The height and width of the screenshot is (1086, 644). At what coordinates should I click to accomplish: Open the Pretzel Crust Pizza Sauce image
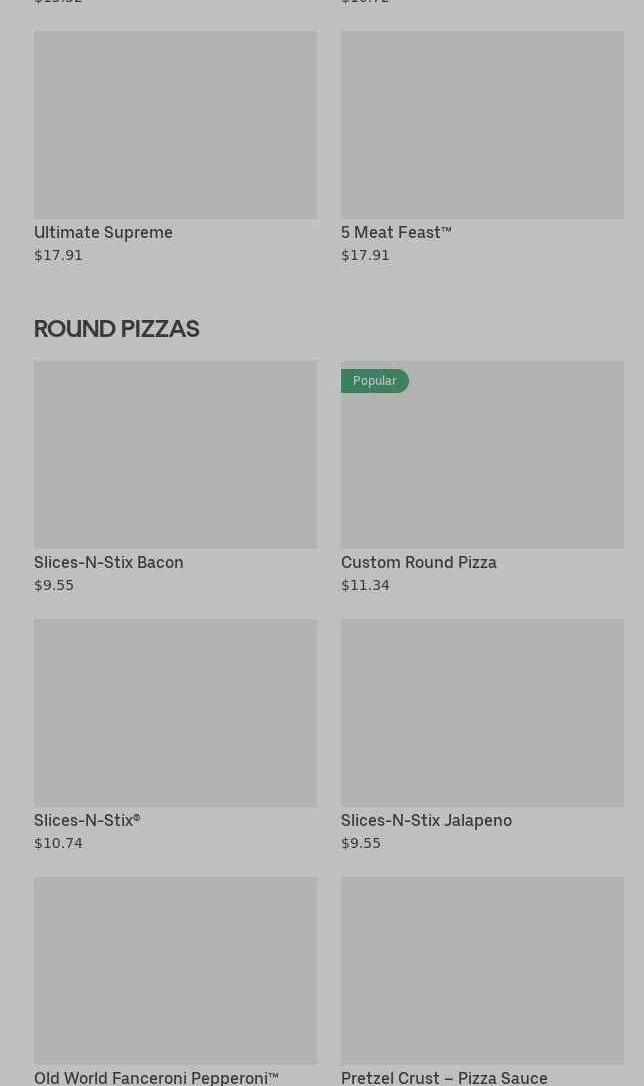482,970
